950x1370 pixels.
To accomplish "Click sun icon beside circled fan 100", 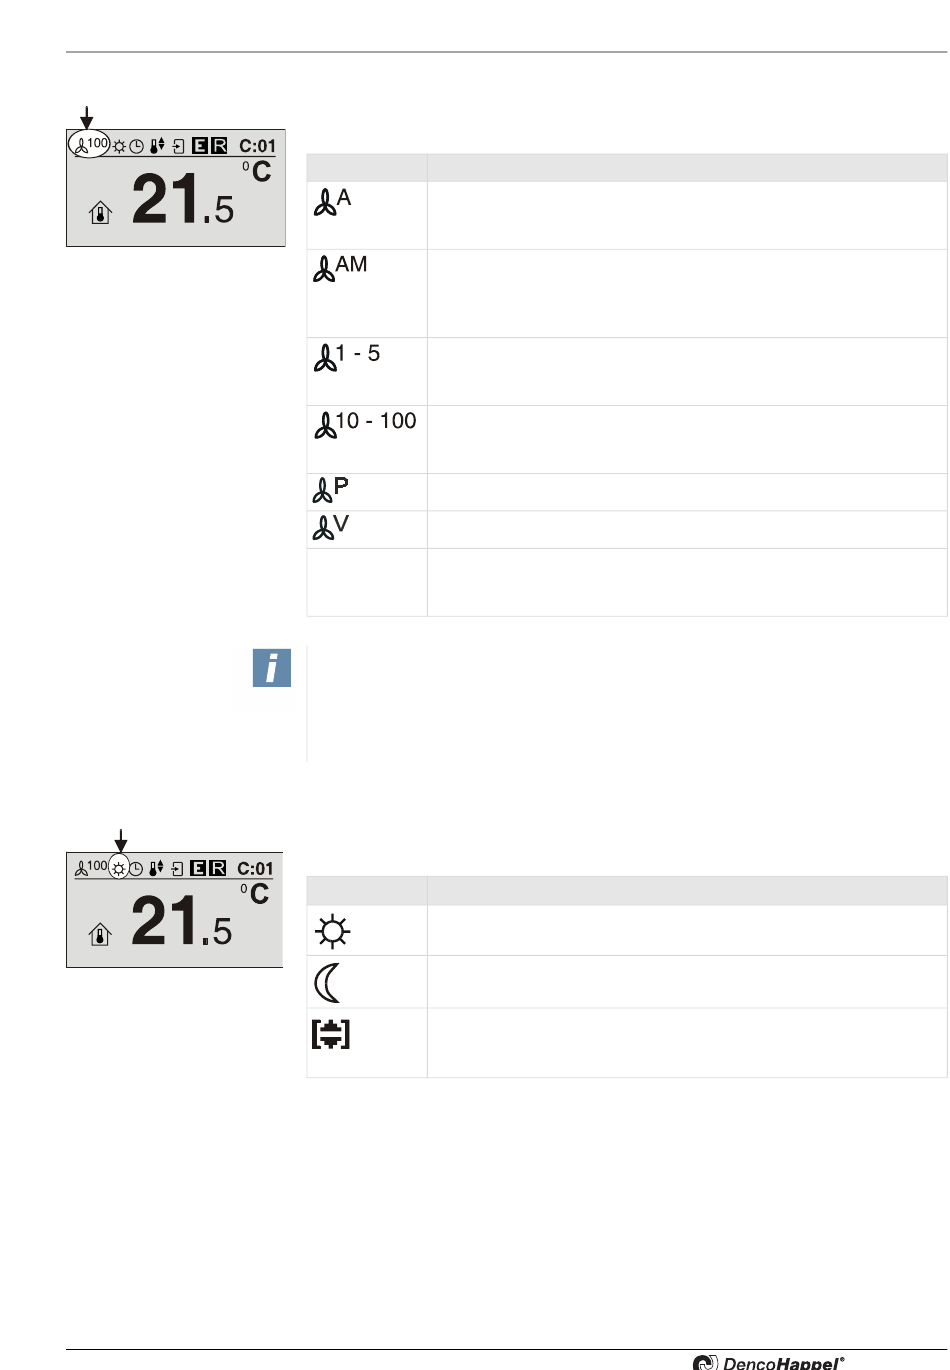I will (120, 146).
